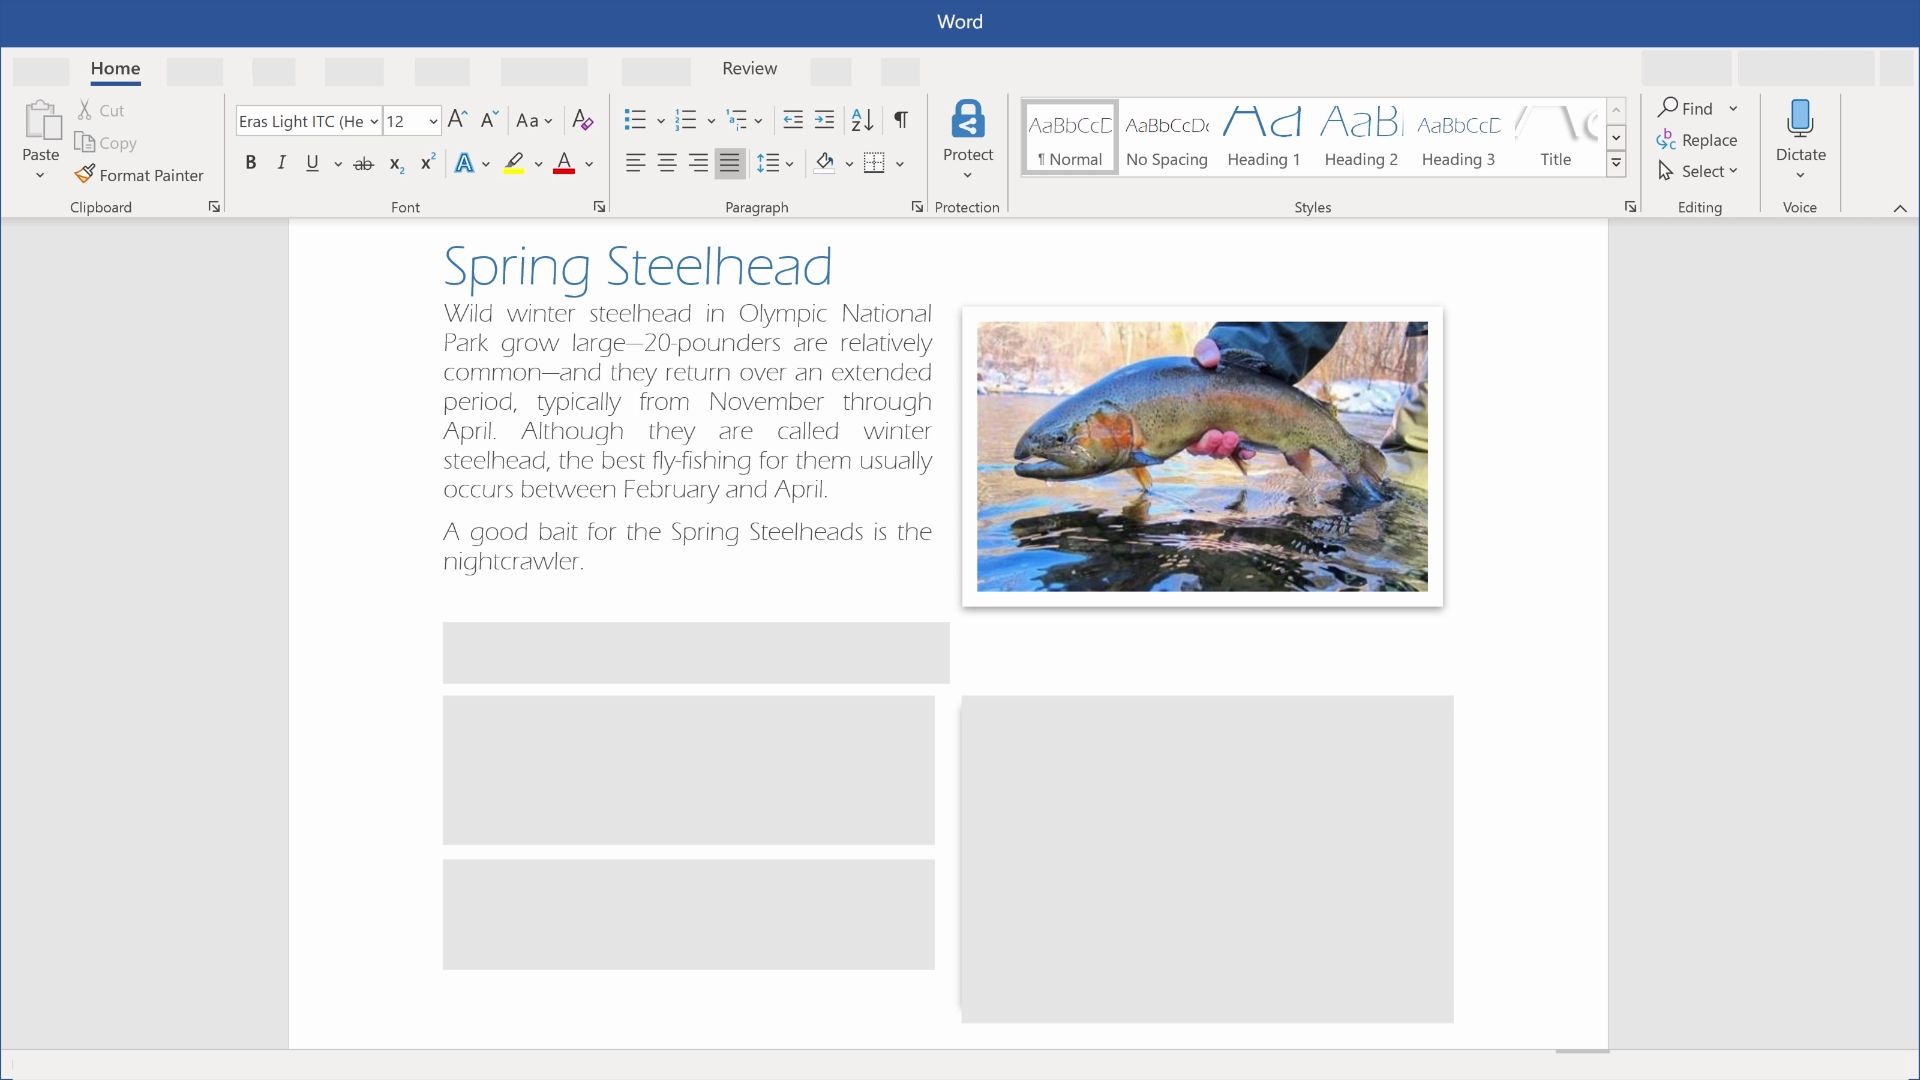Show paragraph marks and formatting symbols
Image resolution: width=1920 pixels, height=1080 pixels.
tap(899, 120)
